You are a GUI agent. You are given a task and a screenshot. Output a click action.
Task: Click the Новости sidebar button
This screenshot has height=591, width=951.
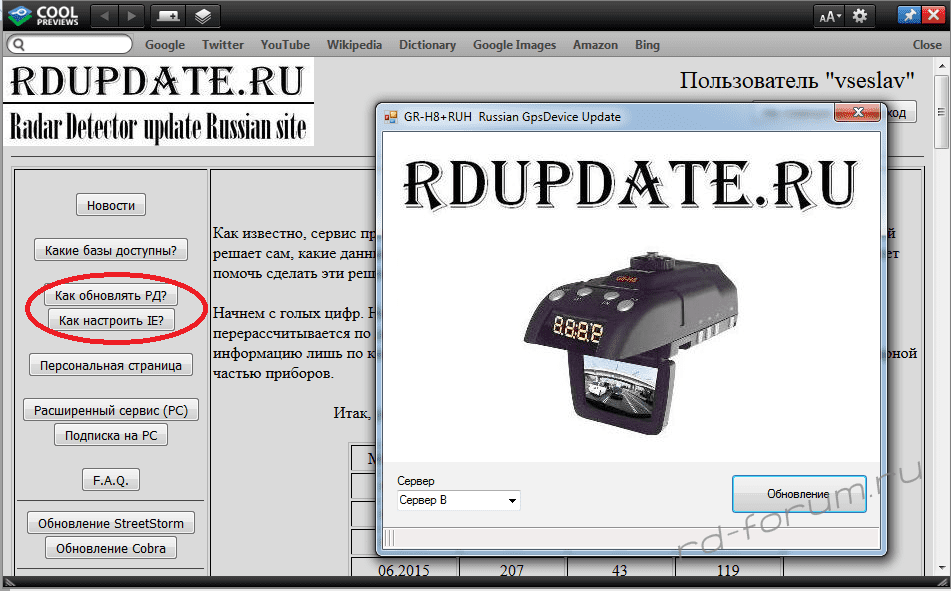[111, 205]
